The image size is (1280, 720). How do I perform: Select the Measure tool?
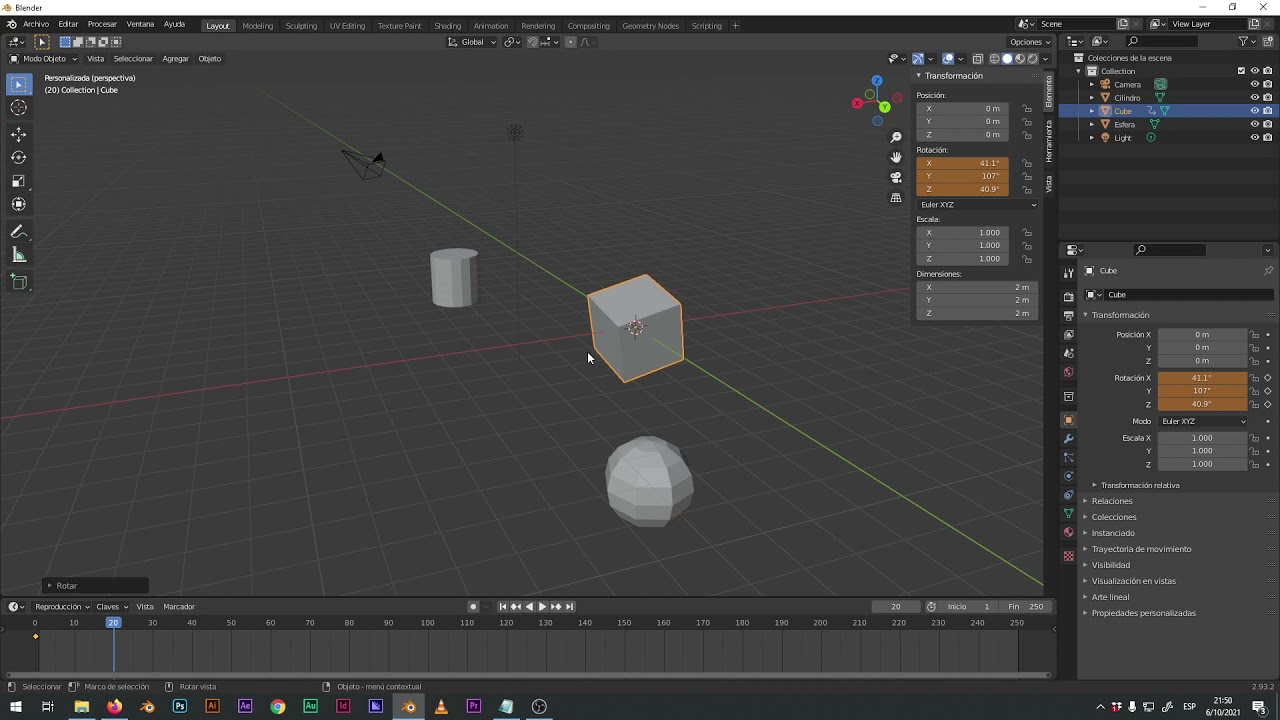pyautogui.click(x=19, y=255)
